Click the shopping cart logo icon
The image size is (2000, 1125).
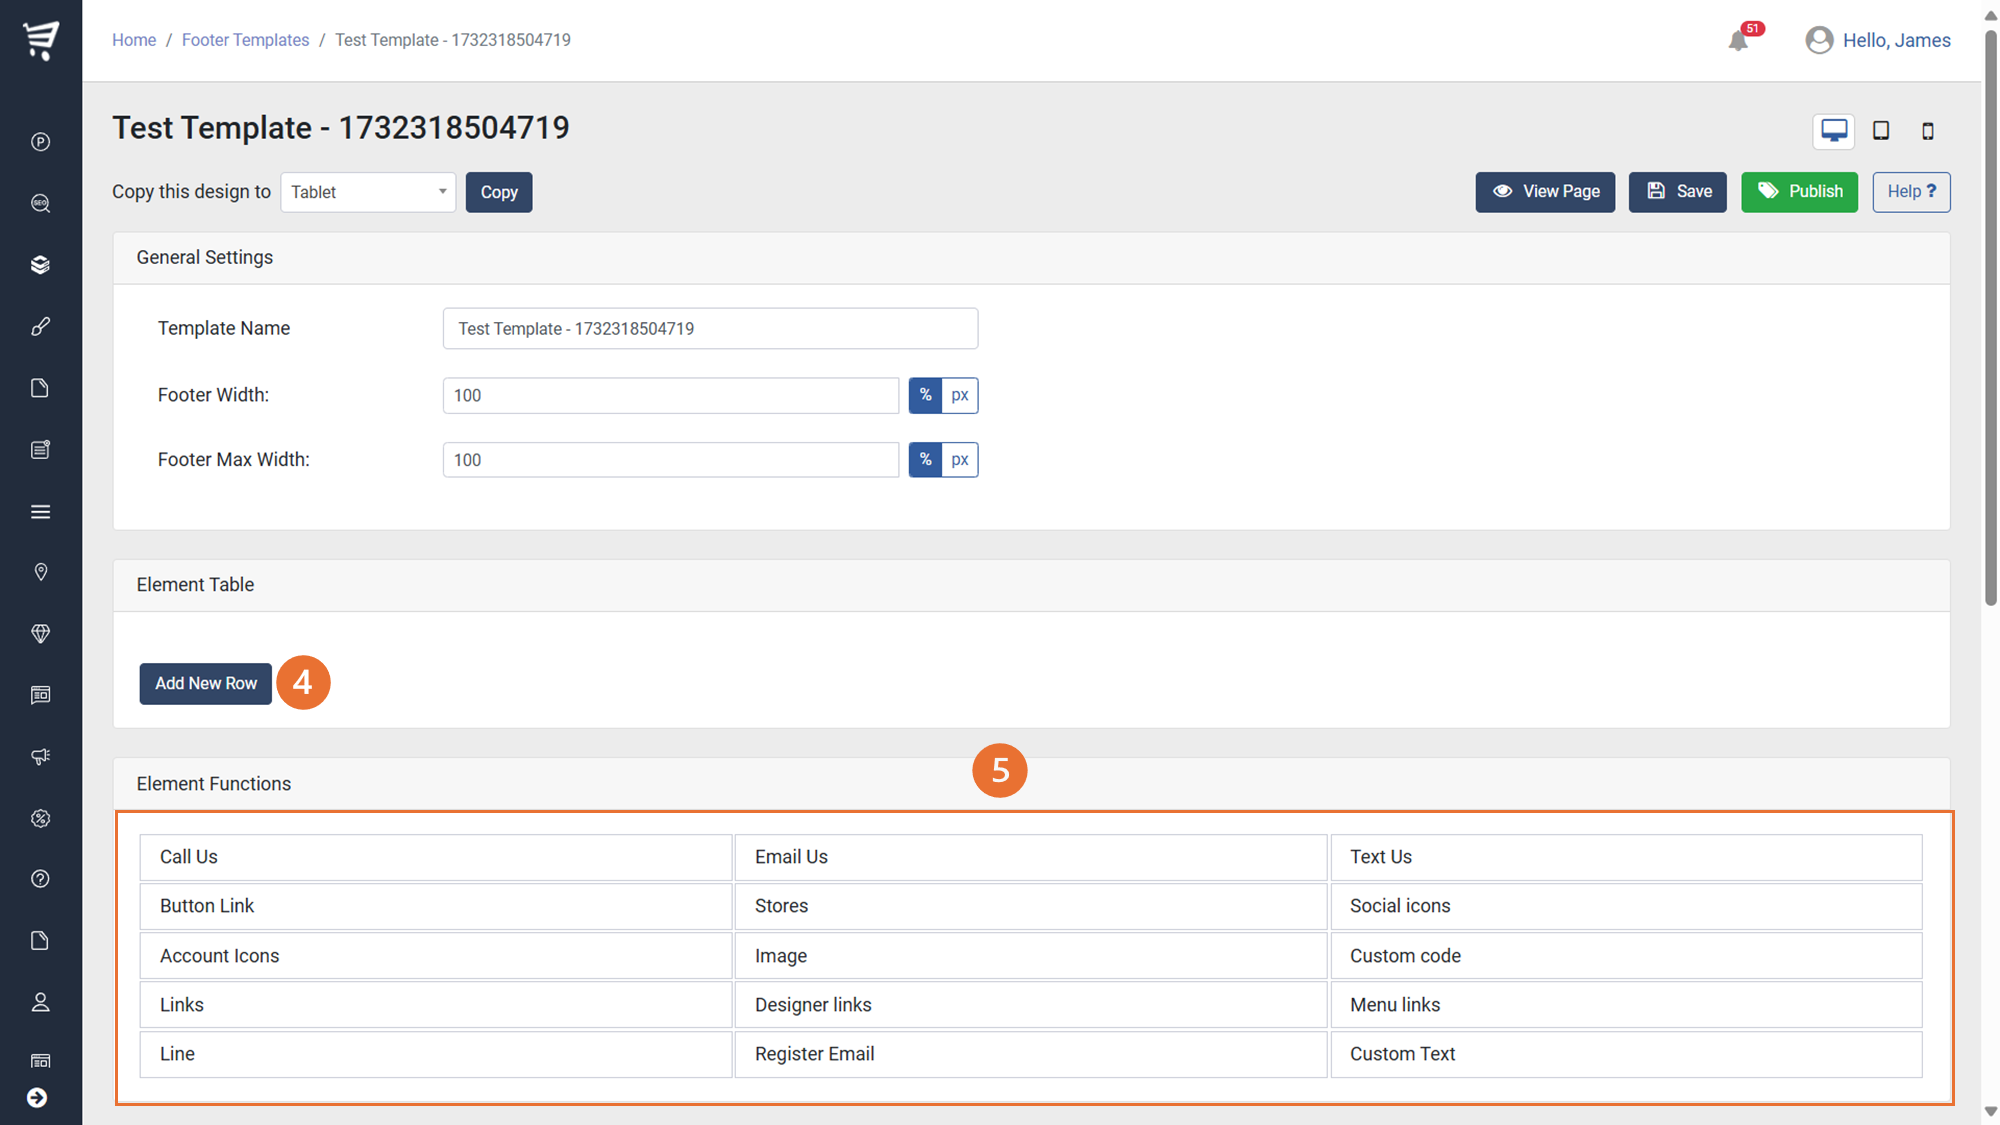pyautogui.click(x=41, y=40)
